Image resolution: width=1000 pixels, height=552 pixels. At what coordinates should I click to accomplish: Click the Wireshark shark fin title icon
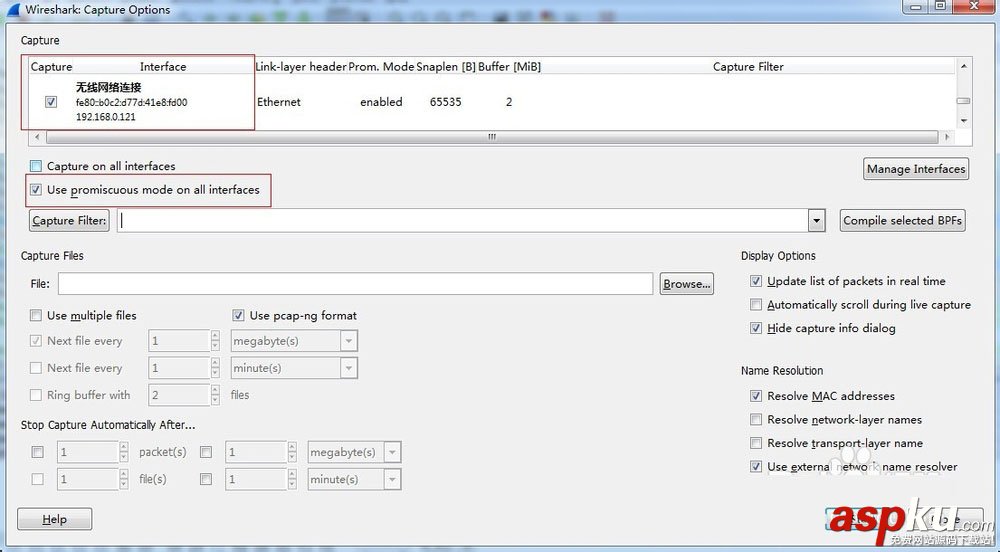13,9
